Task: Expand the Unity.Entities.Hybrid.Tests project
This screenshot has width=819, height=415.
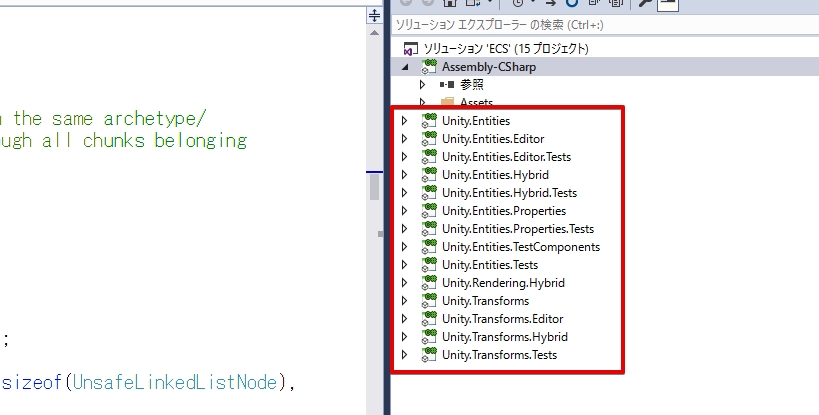Action: click(x=404, y=193)
